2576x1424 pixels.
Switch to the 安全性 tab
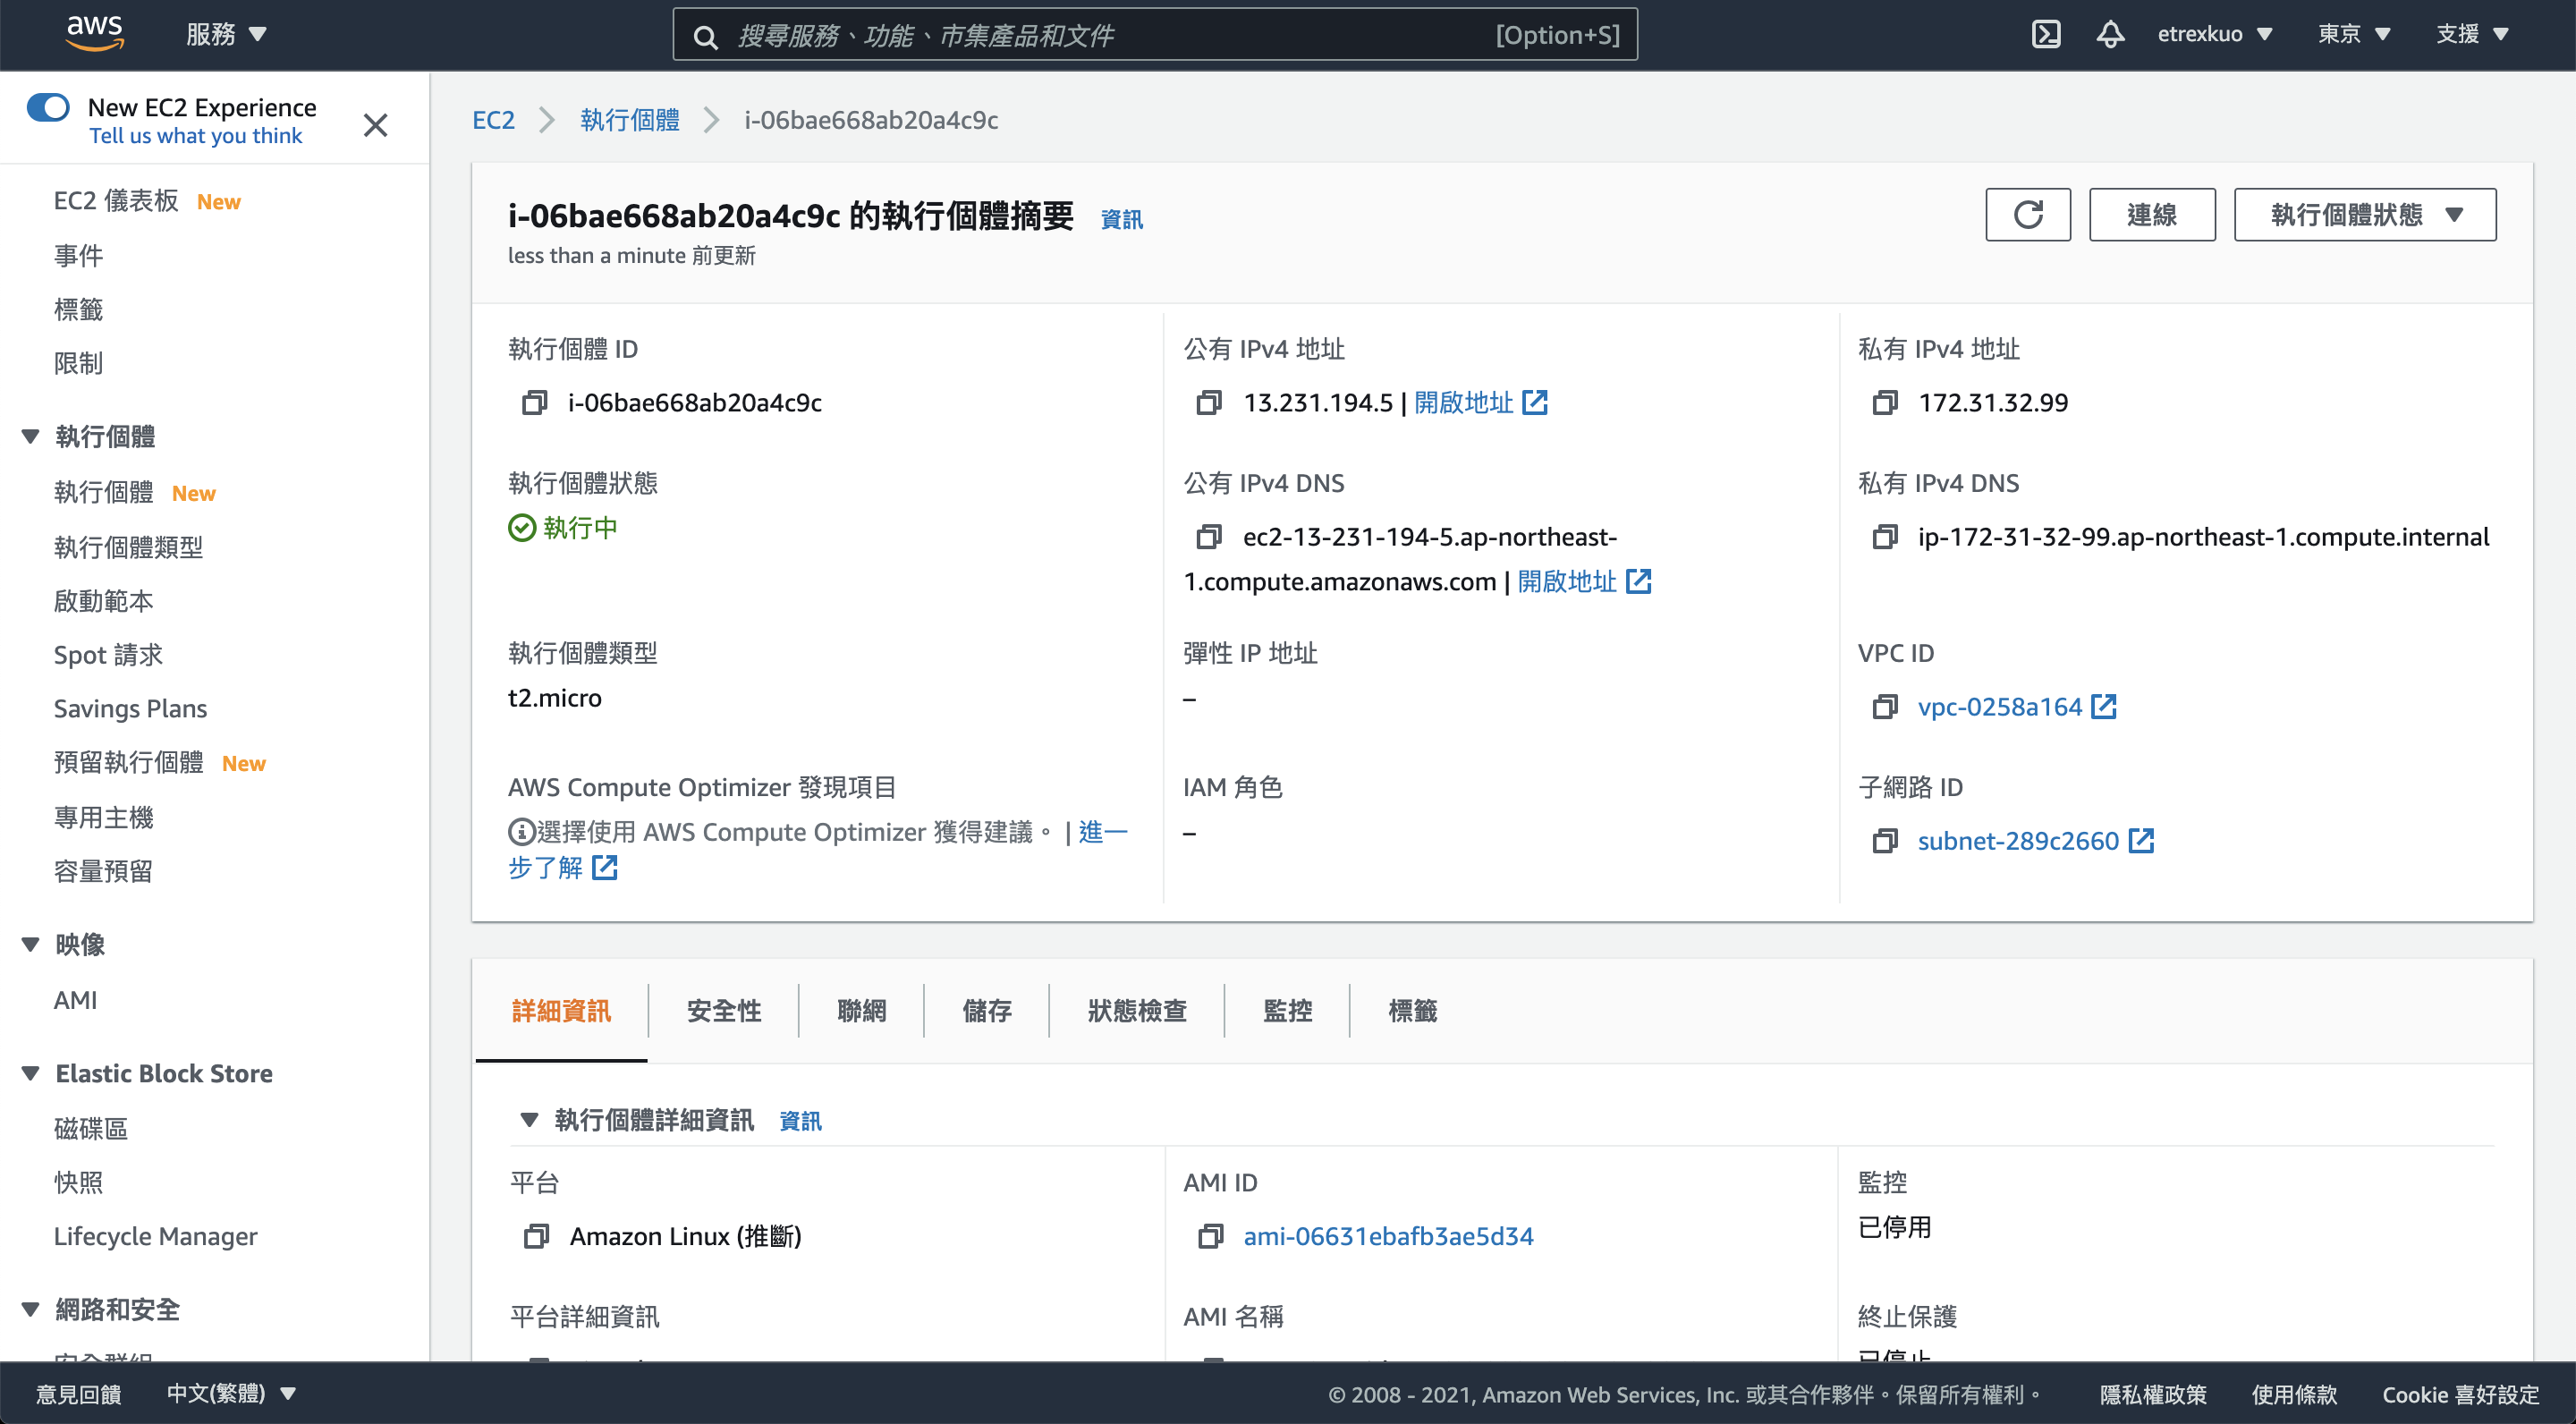(x=724, y=1011)
